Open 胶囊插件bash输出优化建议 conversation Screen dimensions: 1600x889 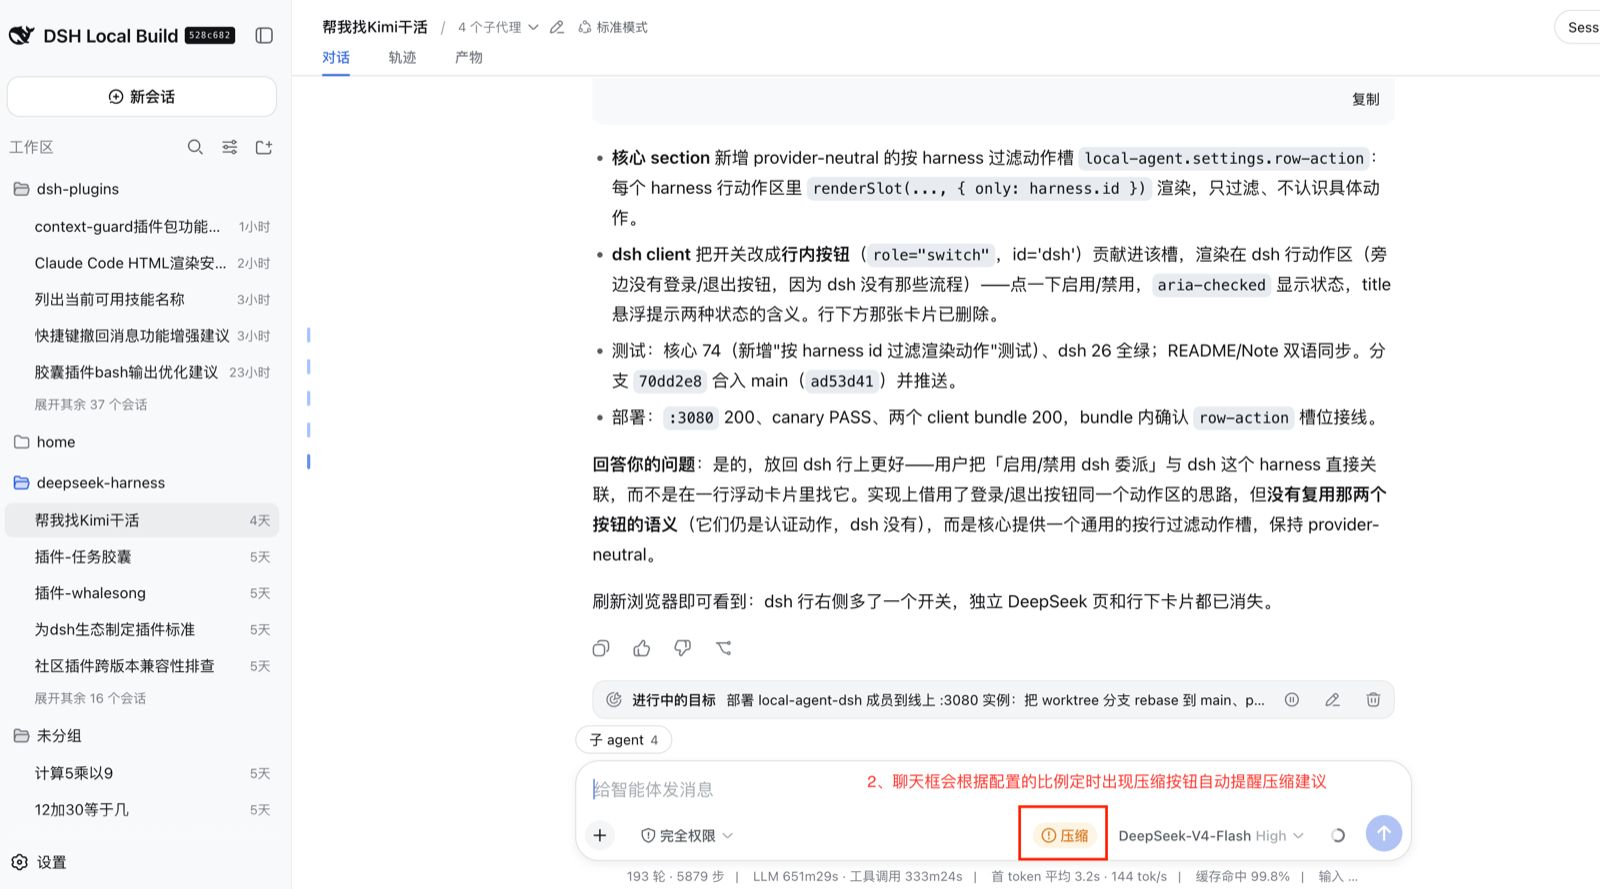pyautogui.click(x=142, y=372)
